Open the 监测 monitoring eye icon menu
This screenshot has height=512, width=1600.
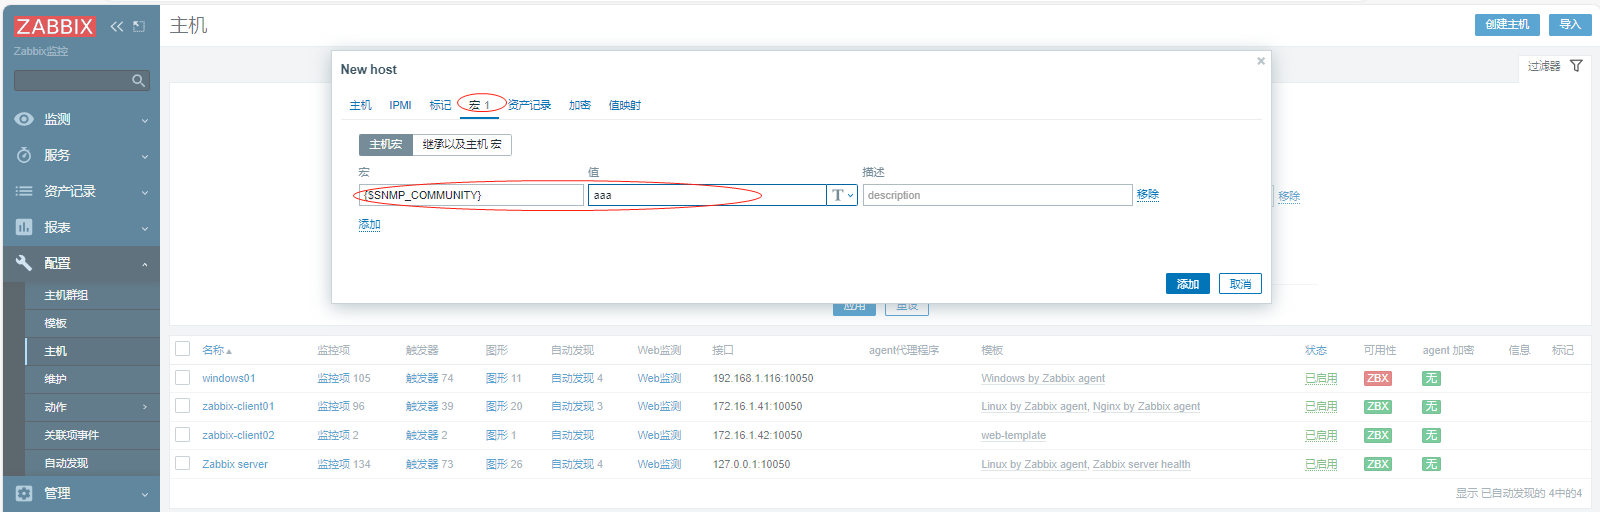24,119
